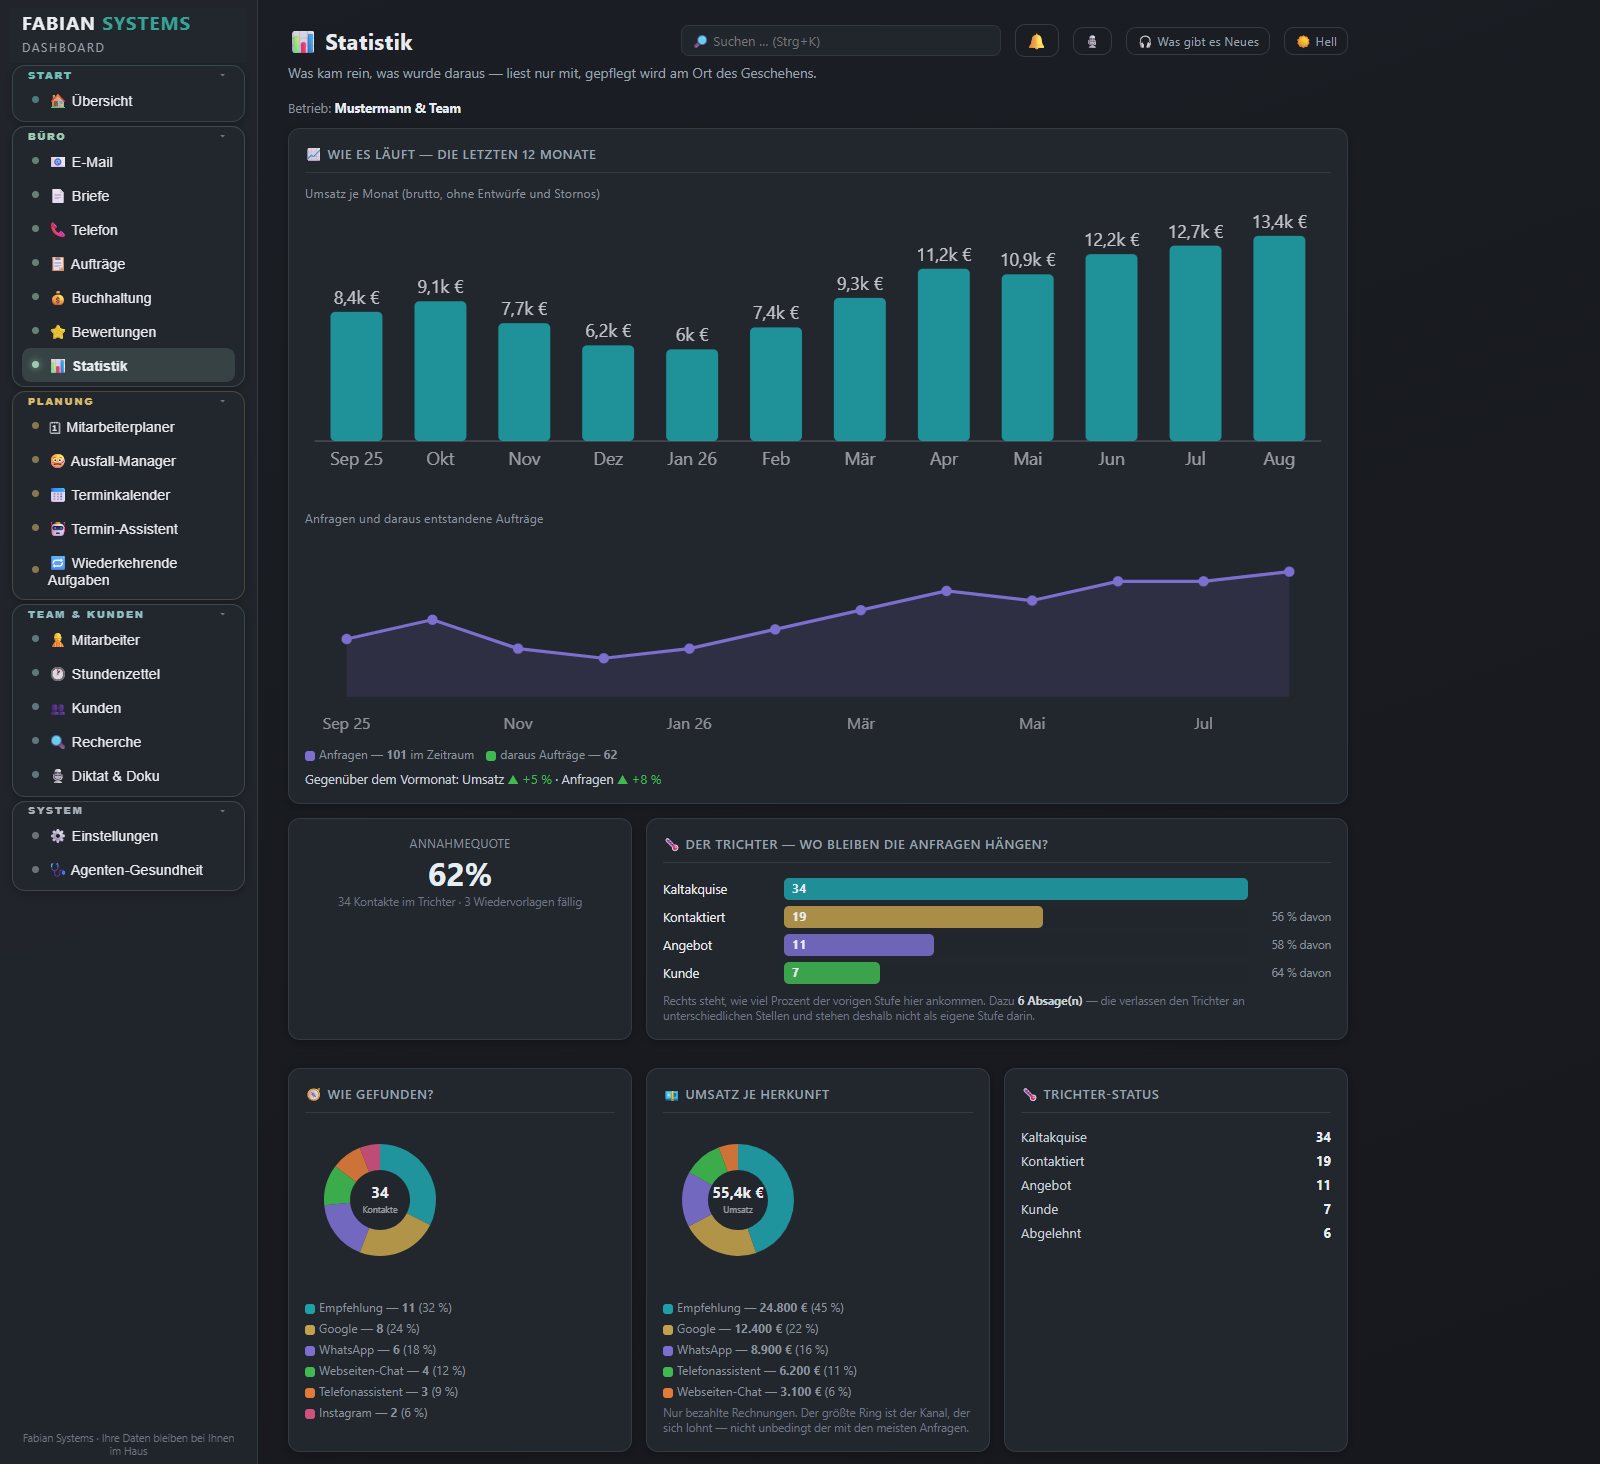Click the Terminkalender calendar icon
1600x1464 pixels.
[x=58, y=495]
